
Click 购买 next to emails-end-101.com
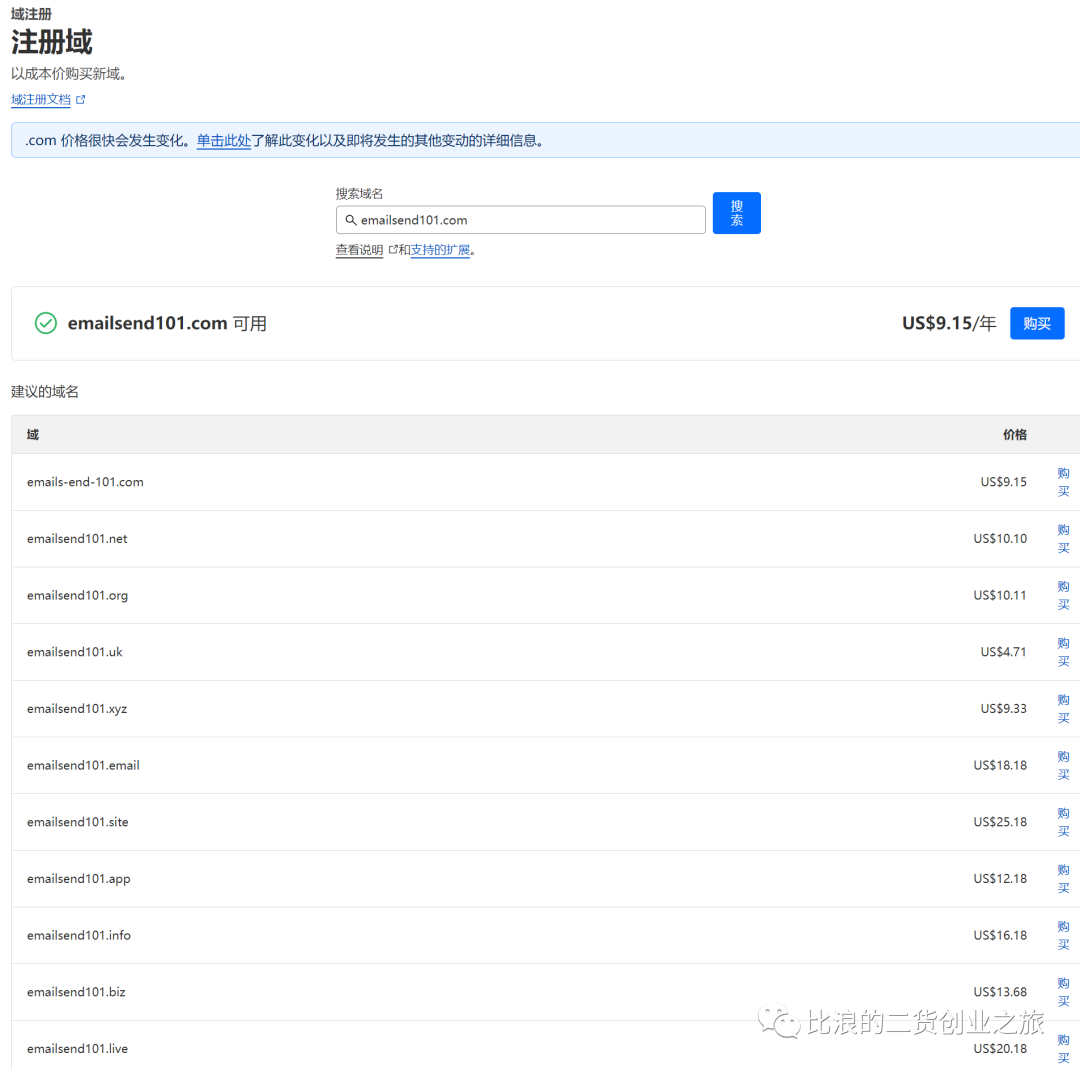[x=1063, y=482]
